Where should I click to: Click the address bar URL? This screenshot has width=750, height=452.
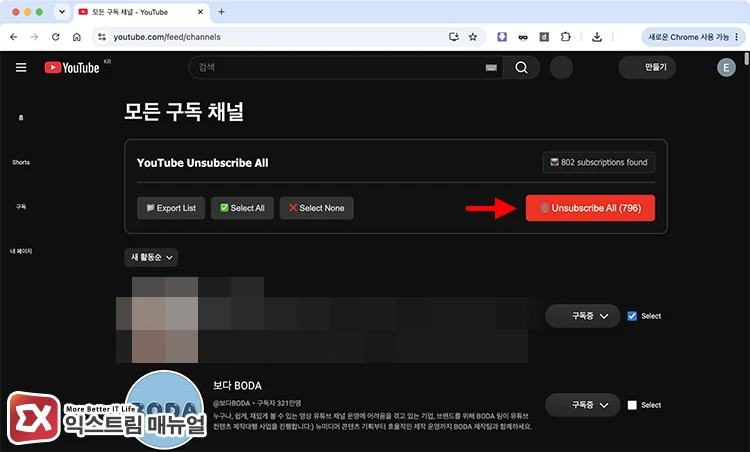click(x=166, y=37)
